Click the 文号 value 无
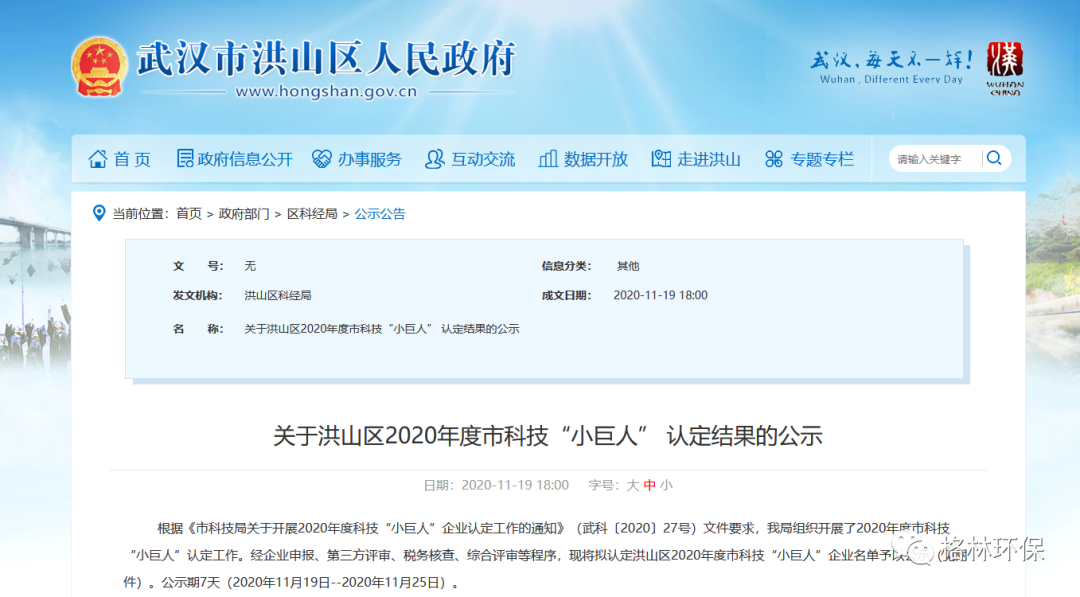The width and height of the screenshot is (1080, 597). pyautogui.click(x=250, y=266)
